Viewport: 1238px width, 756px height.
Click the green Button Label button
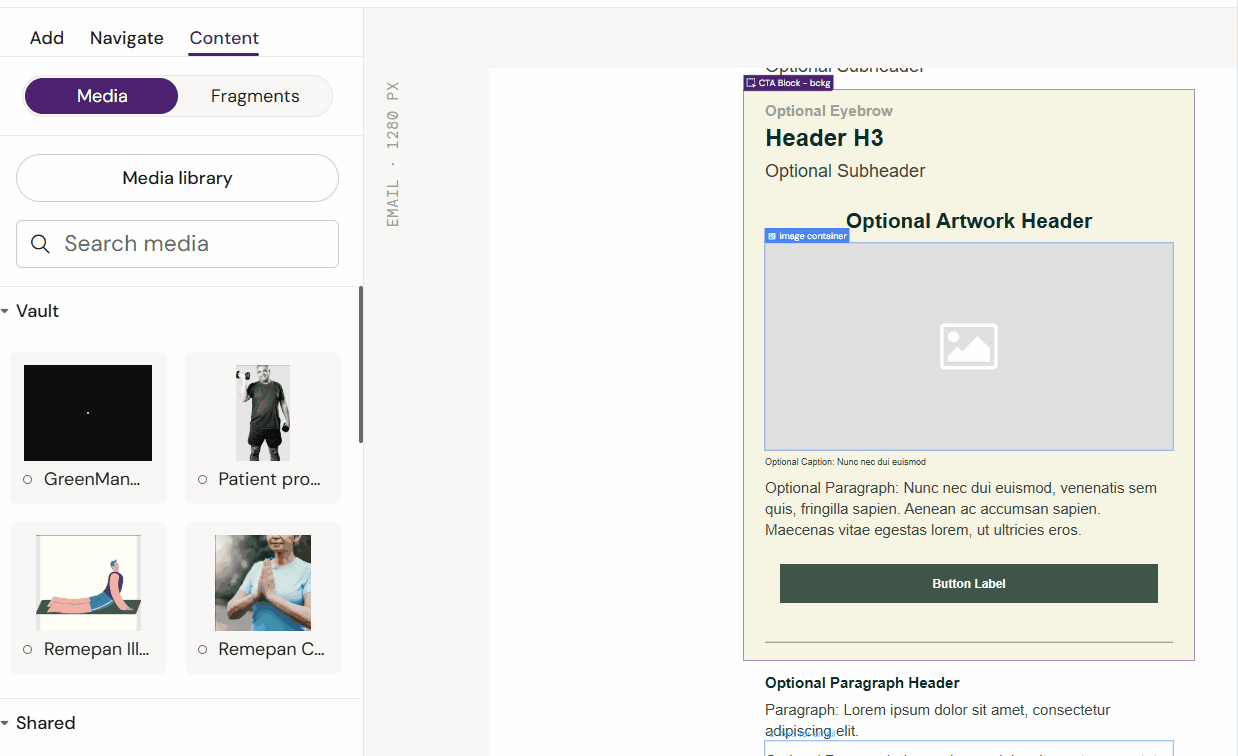pyautogui.click(x=968, y=584)
